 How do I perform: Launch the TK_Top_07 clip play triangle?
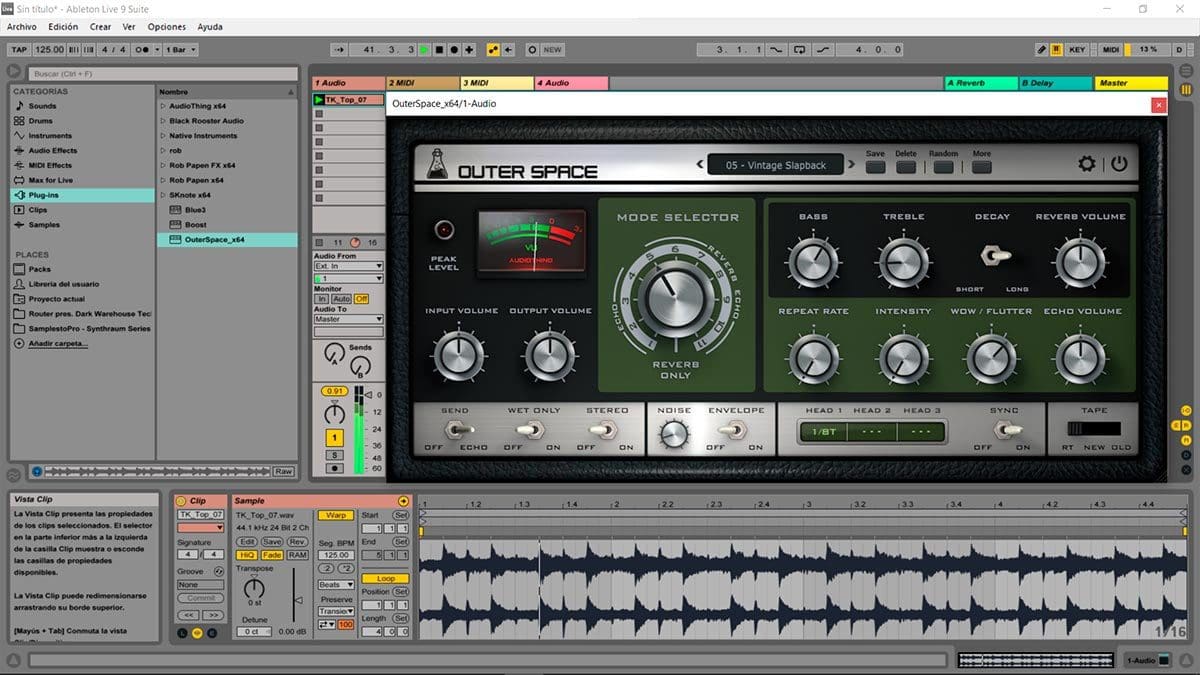coord(319,100)
